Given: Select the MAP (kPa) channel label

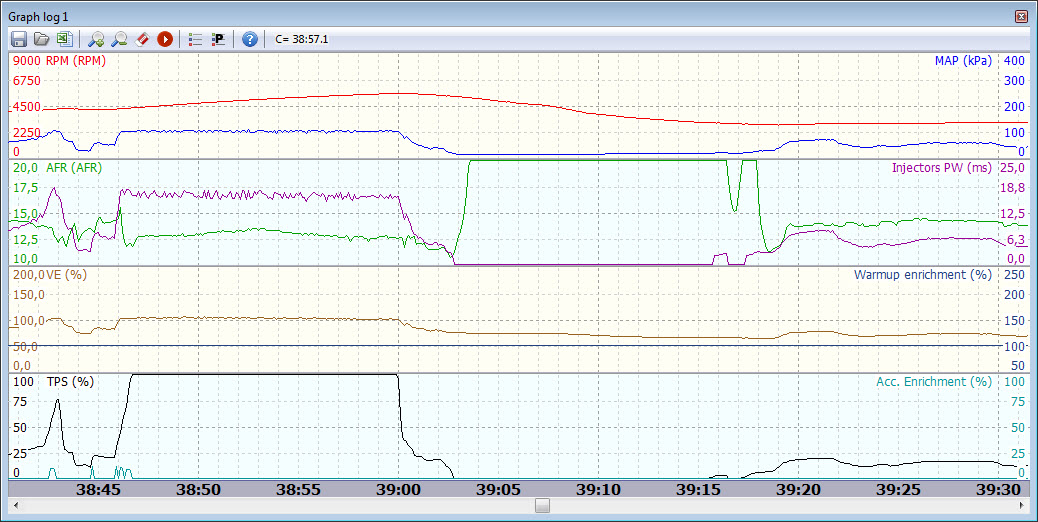Looking at the screenshot, I should tap(963, 61).
